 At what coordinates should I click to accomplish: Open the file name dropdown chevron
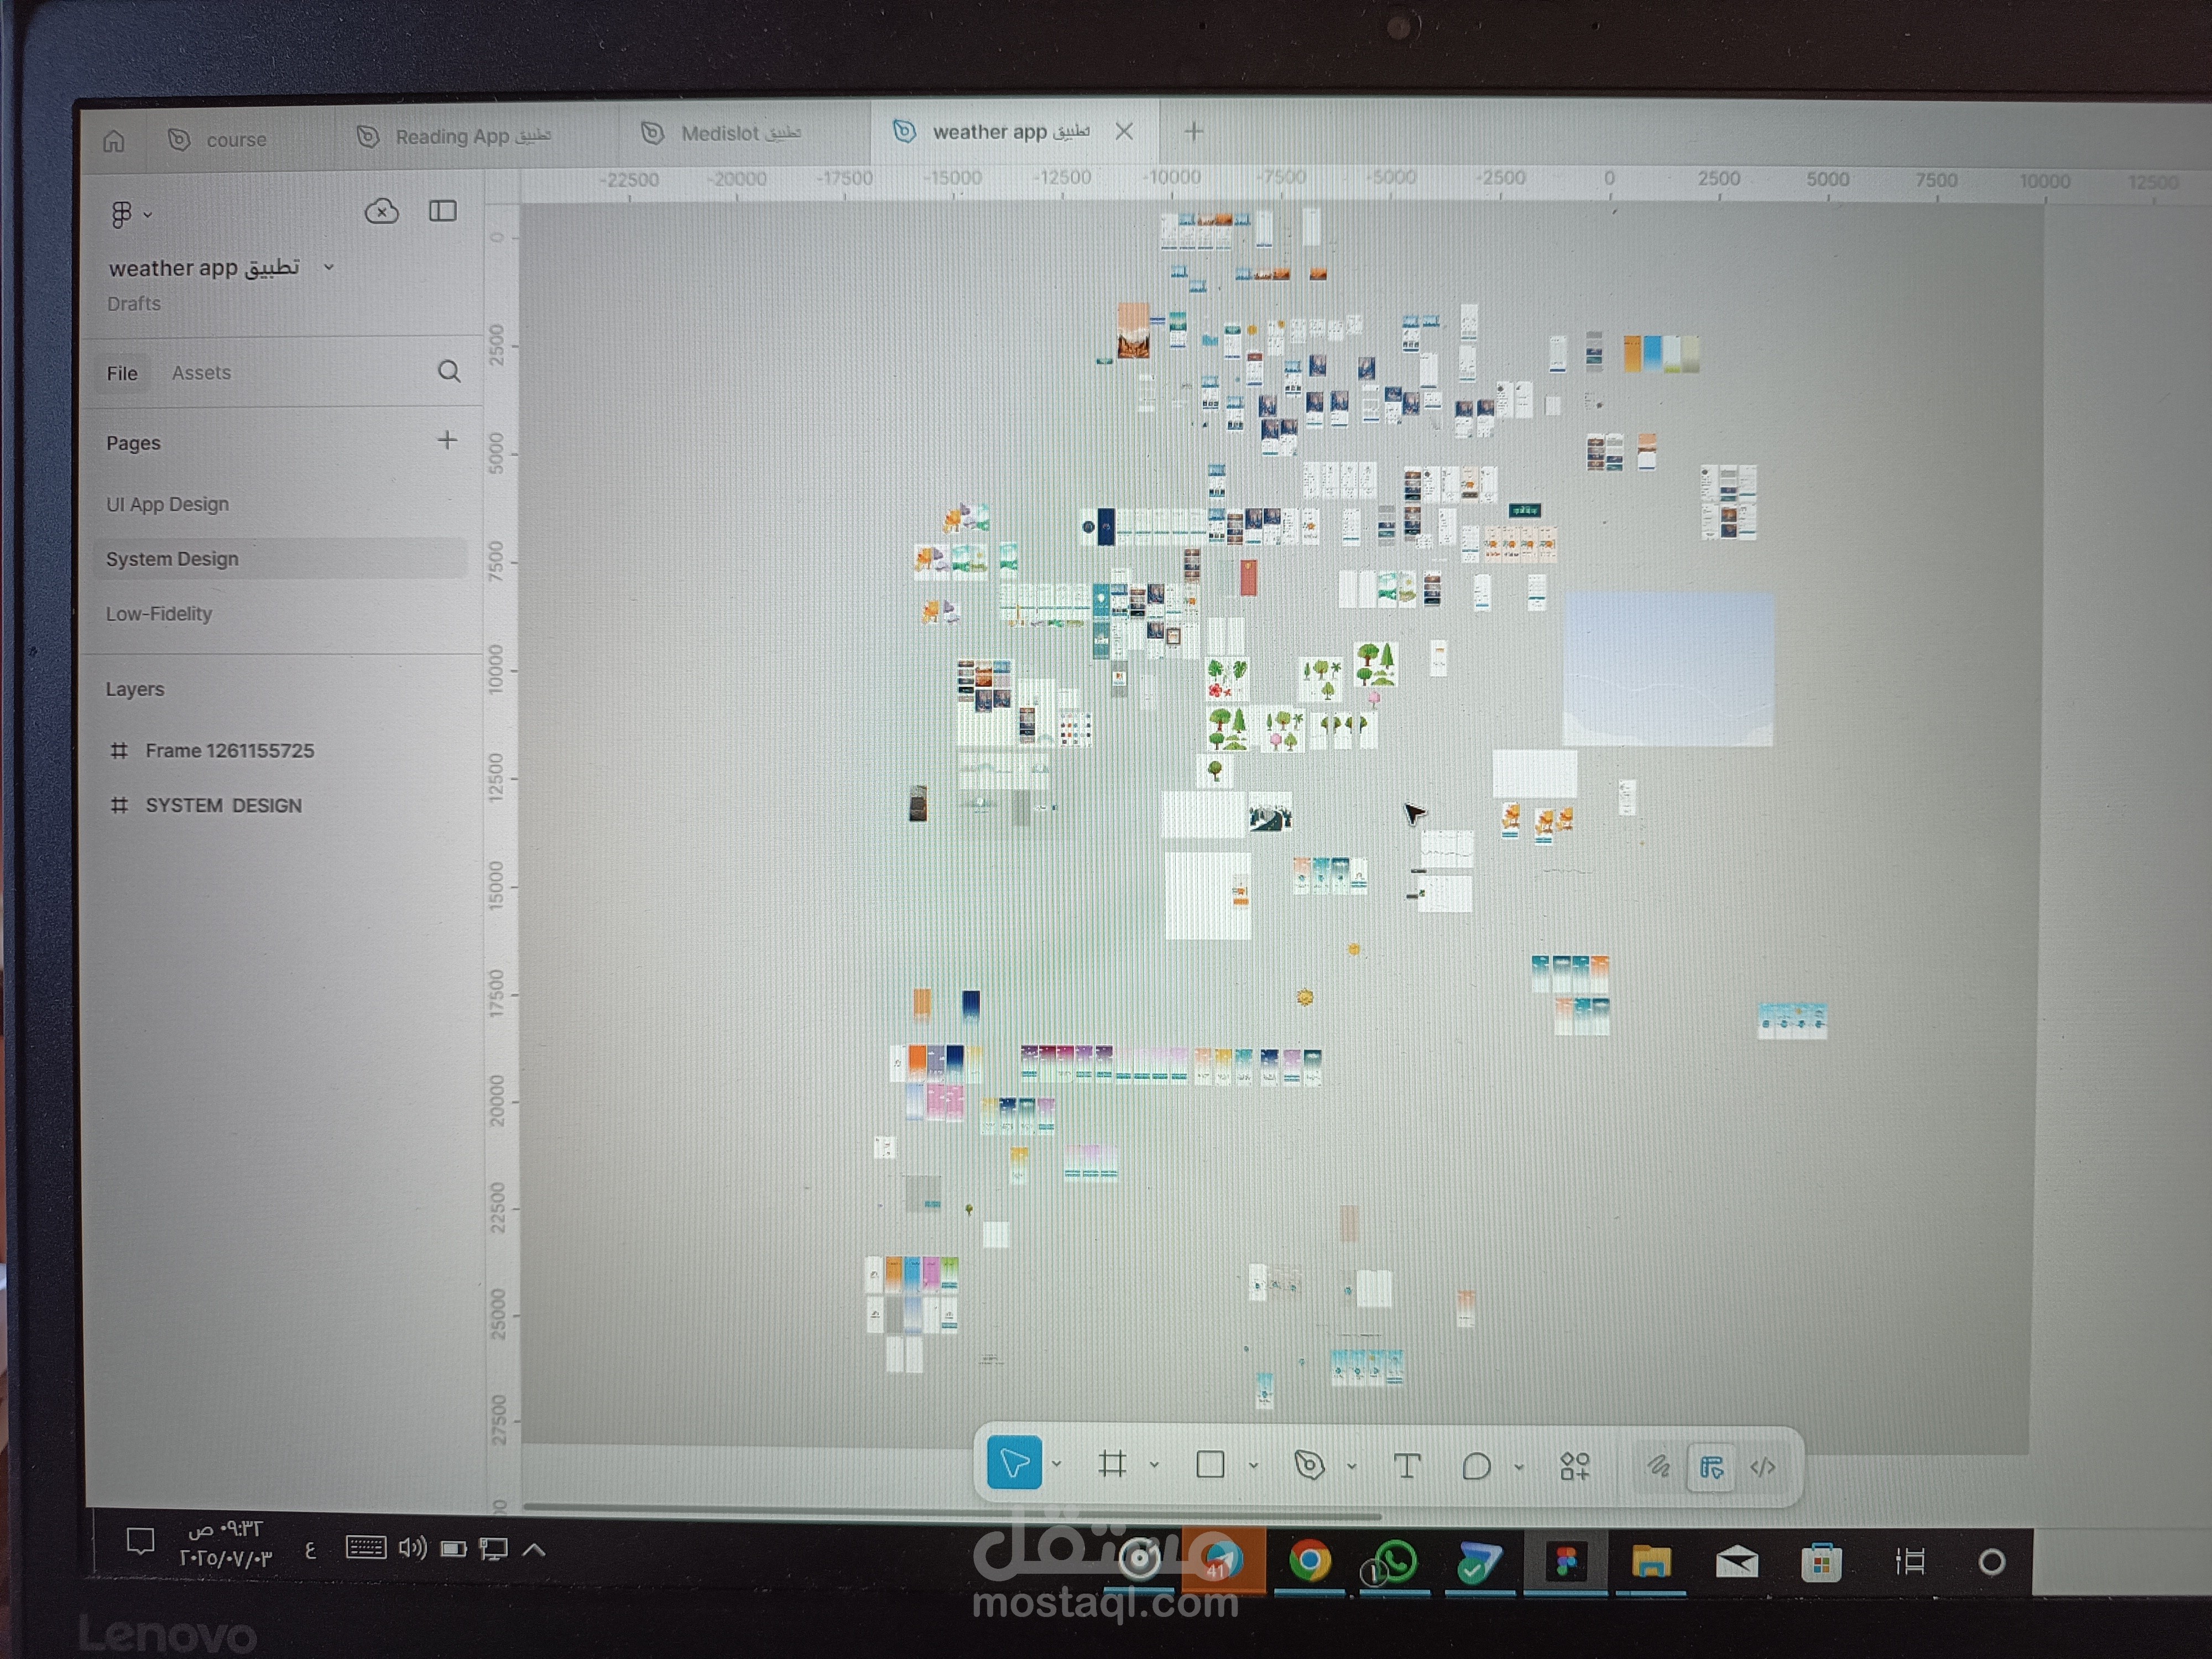click(x=328, y=267)
